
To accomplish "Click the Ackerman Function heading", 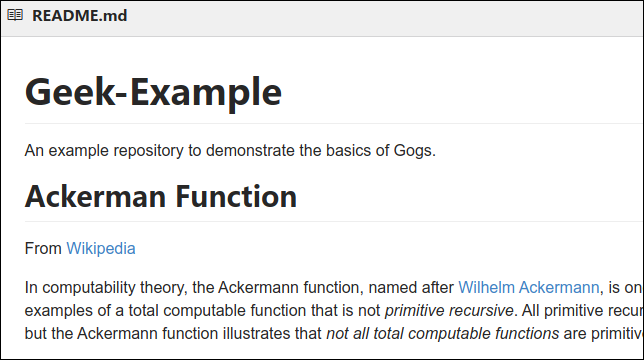I will click(x=161, y=197).
